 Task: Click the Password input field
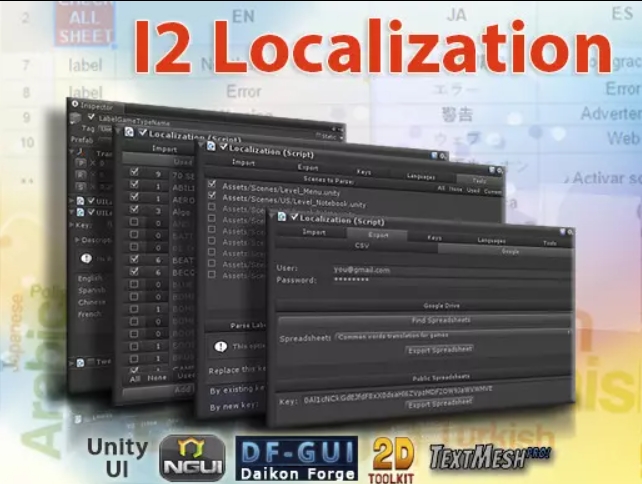pos(452,280)
